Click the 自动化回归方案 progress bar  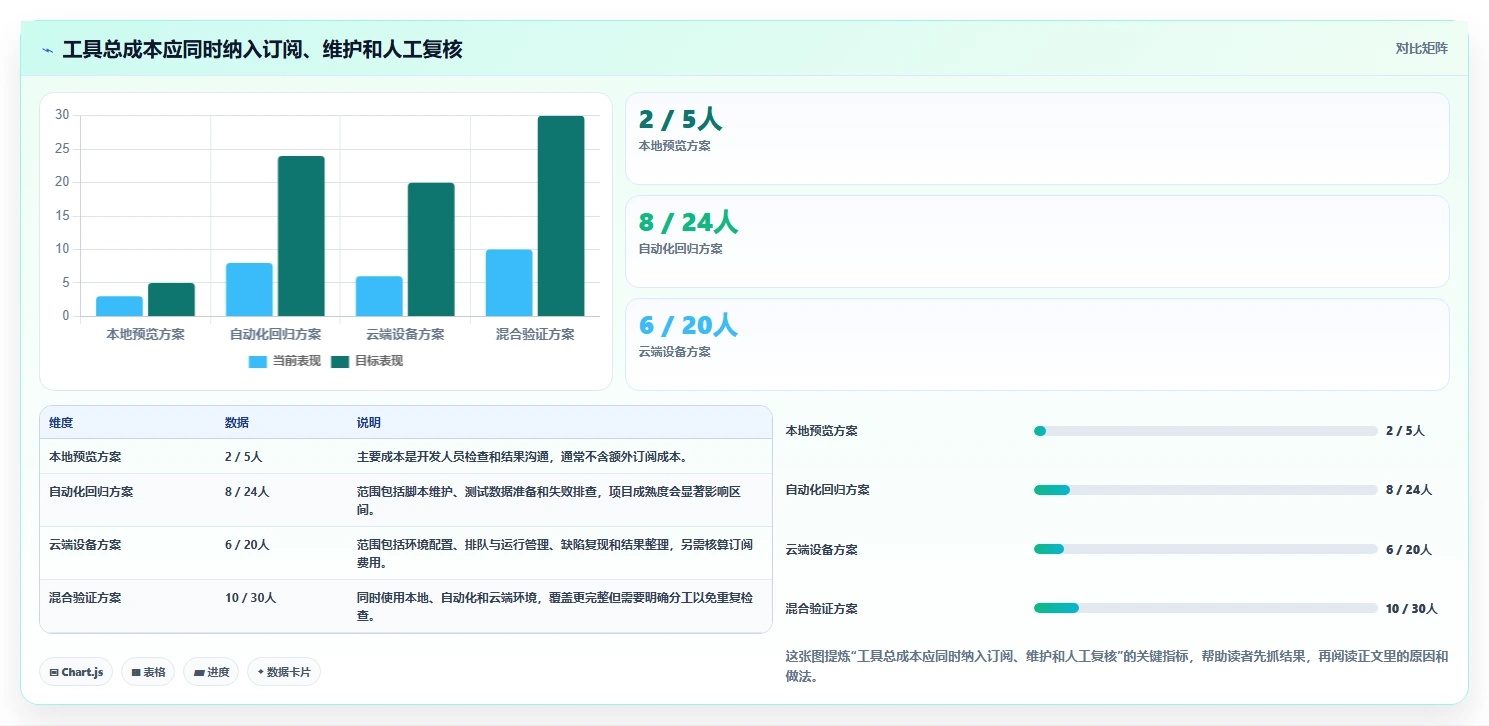pos(1206,490)
